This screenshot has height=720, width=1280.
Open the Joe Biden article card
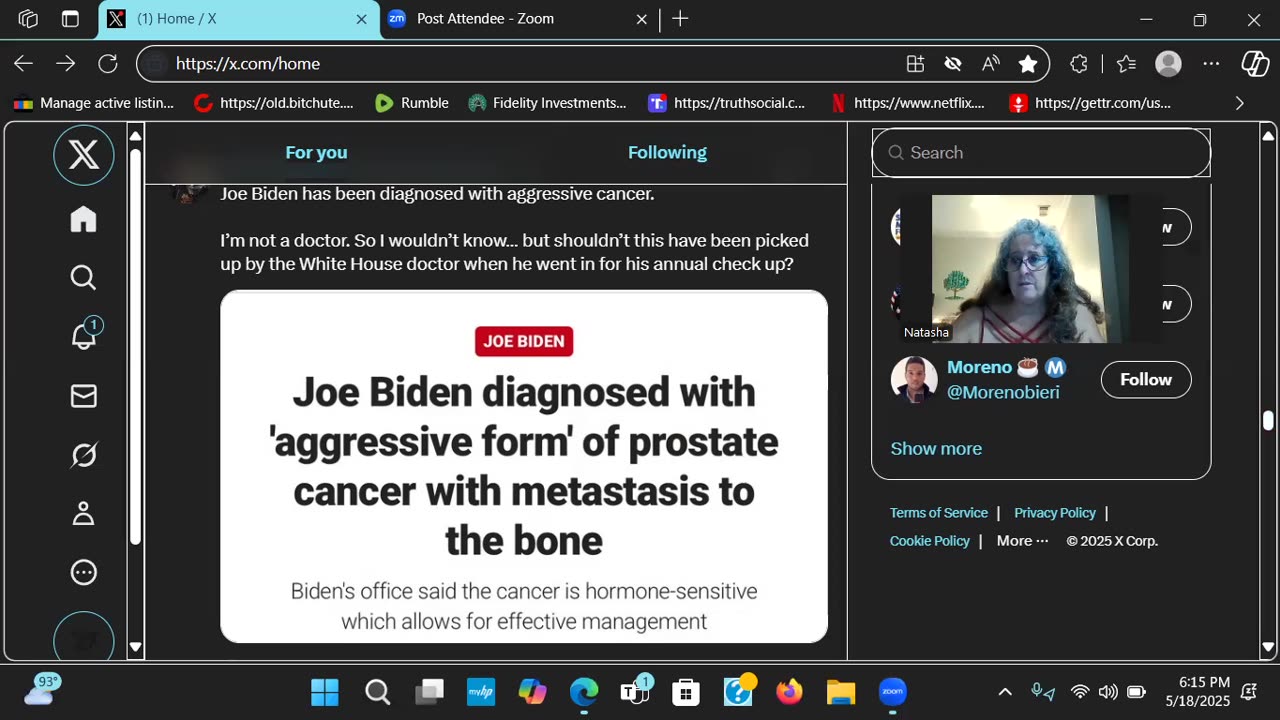pos(524,467)
